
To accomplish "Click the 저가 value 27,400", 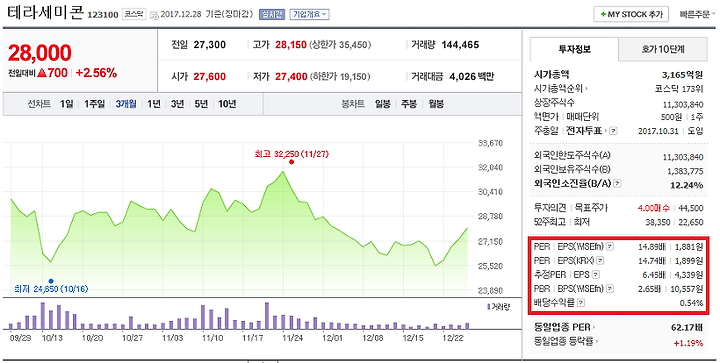I will tap(291, 77).
